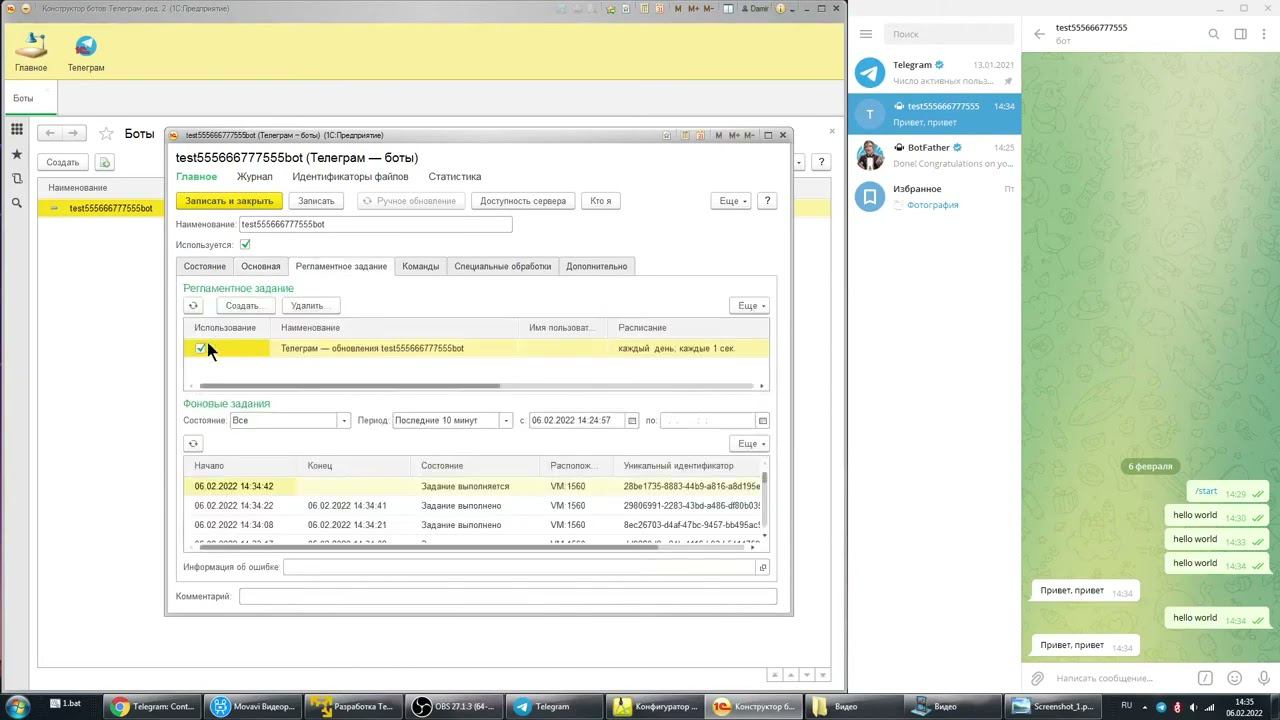Search within the Telegram chat
1280x720 pixels.
pos(1214,34)
